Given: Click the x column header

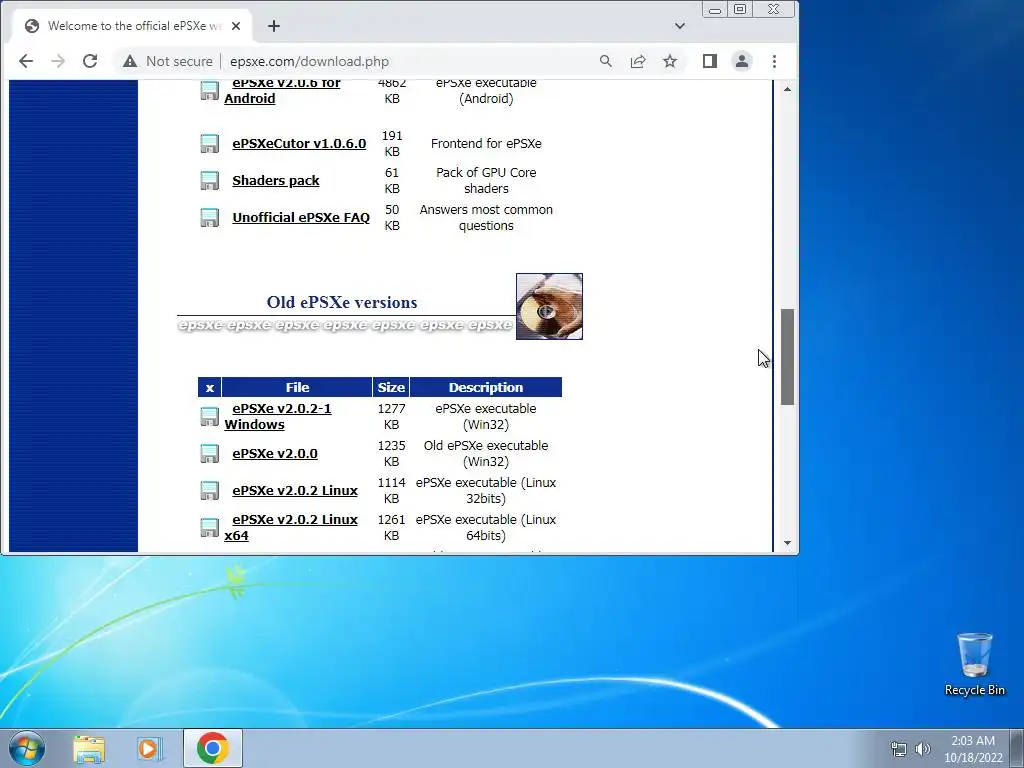Looking at the screenshot, I should pos(210,387).
